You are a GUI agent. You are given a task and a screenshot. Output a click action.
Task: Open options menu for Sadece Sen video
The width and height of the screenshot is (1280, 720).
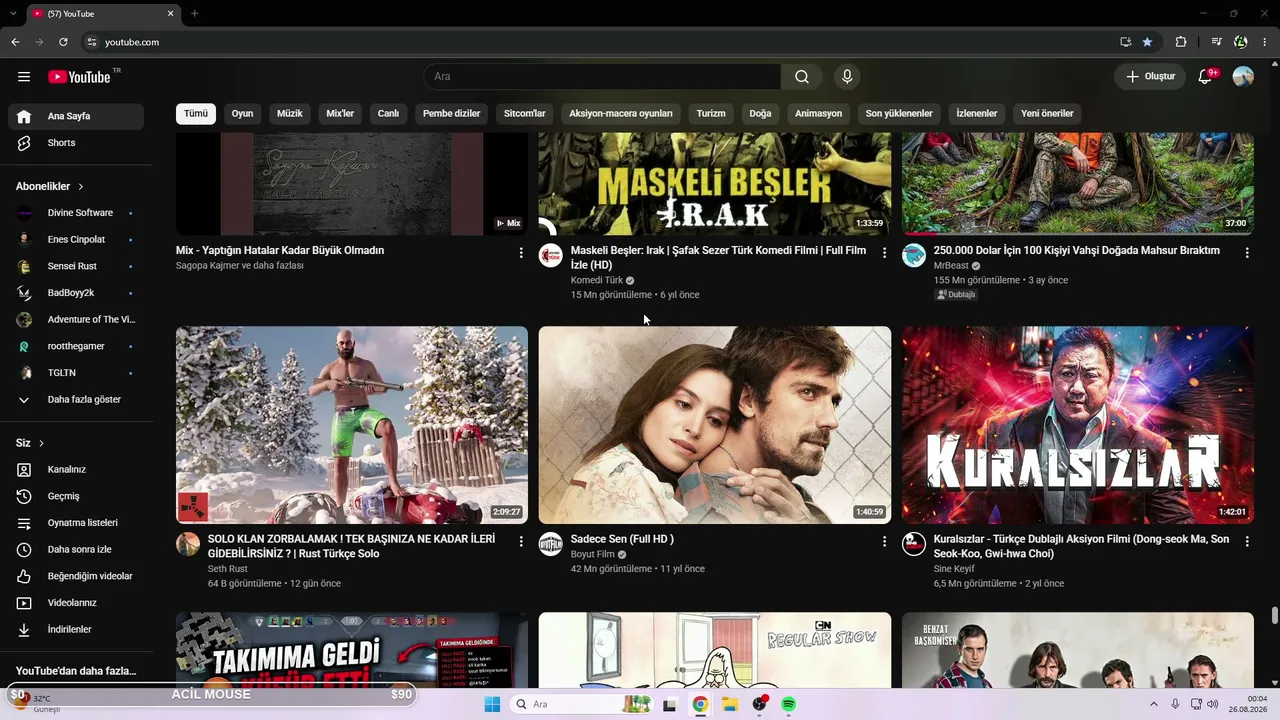(884, 541)
